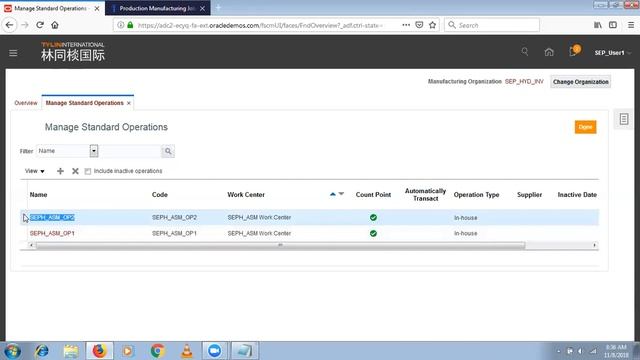Click the Work Center column header

click(x=246, y=195)
